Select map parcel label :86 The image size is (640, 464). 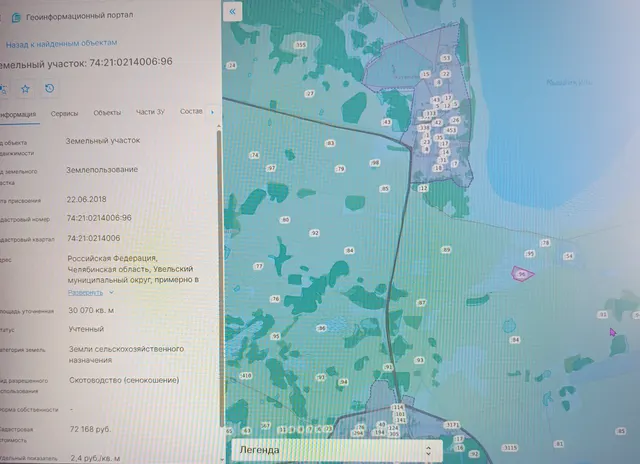[321, 328]
